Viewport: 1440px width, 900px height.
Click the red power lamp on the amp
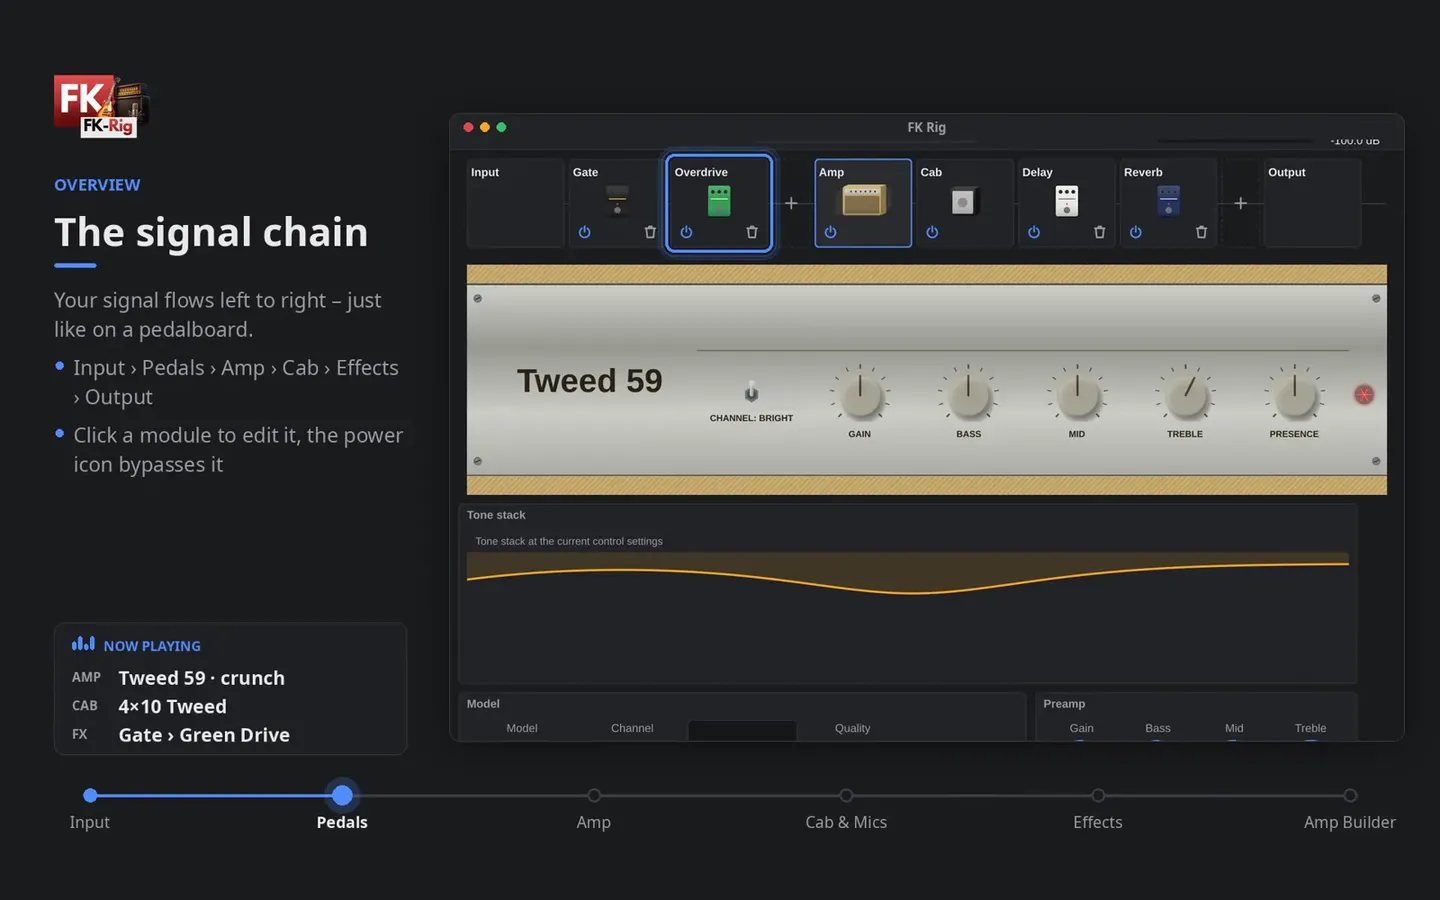(1364, 394)
